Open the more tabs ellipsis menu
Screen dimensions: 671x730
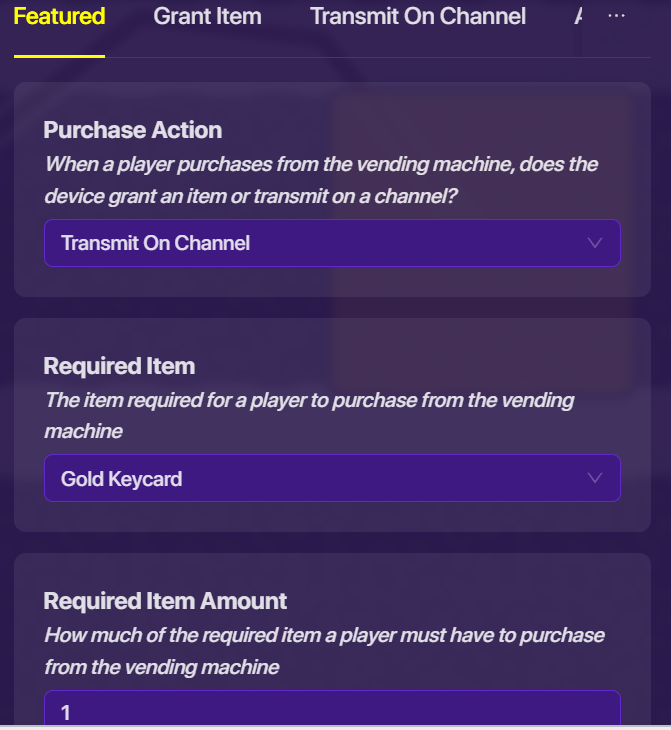[x=616, y=17]
